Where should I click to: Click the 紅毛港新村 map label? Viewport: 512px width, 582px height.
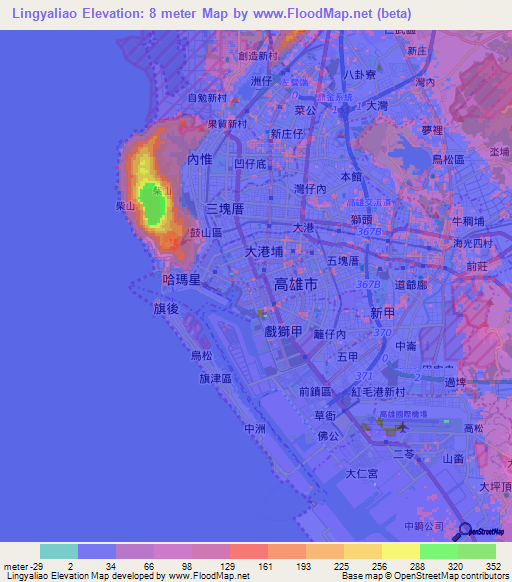[378, 392]
